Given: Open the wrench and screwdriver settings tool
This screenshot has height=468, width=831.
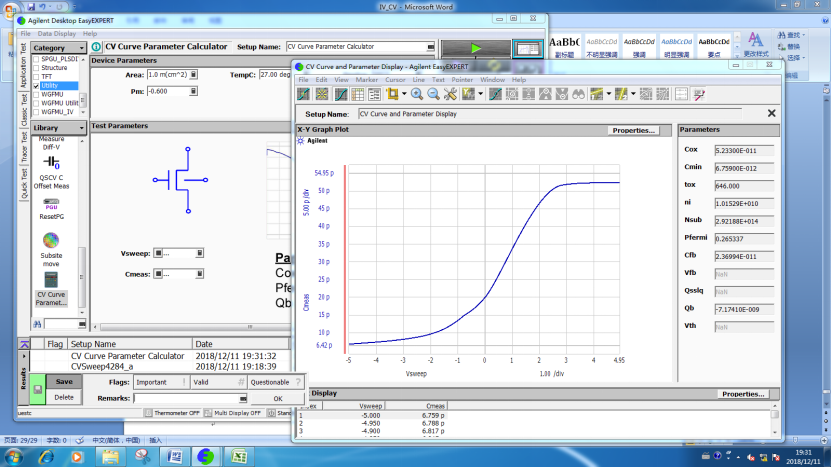Looking at the screenshot, I should point(450,94).
